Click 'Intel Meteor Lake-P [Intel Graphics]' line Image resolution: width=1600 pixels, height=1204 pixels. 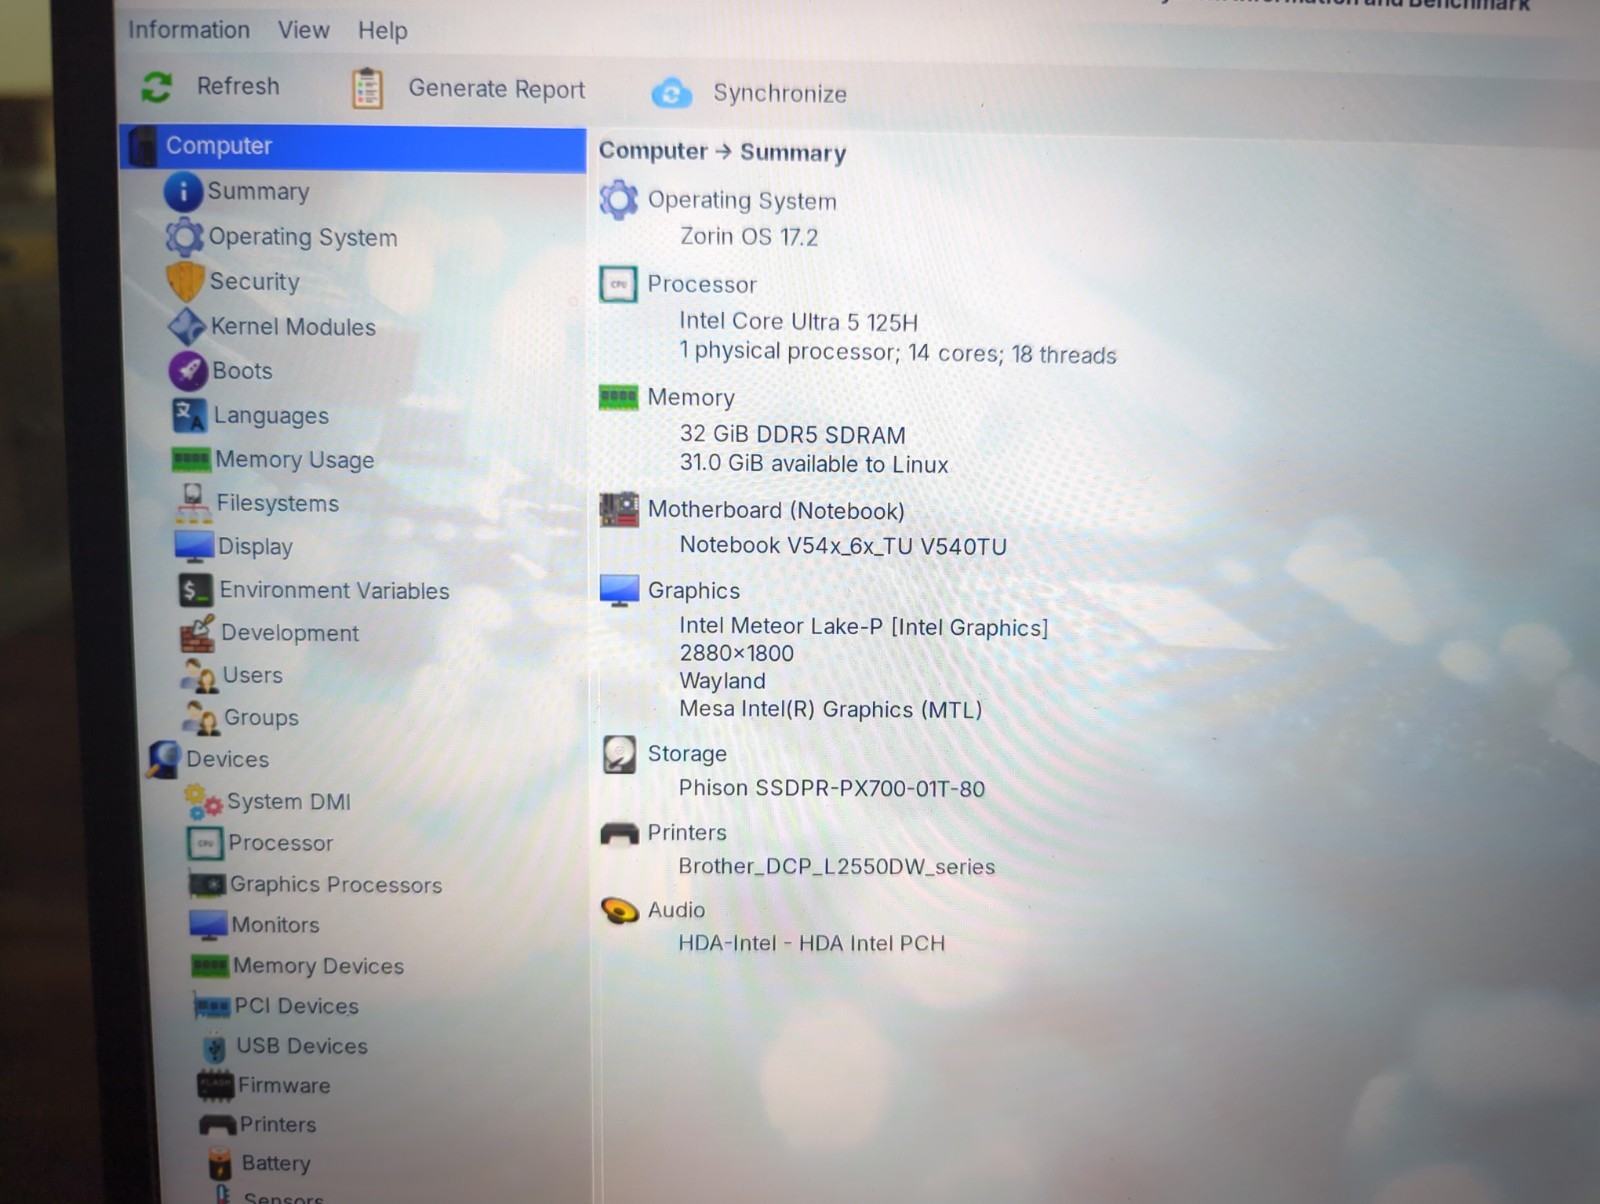[864, 627]
